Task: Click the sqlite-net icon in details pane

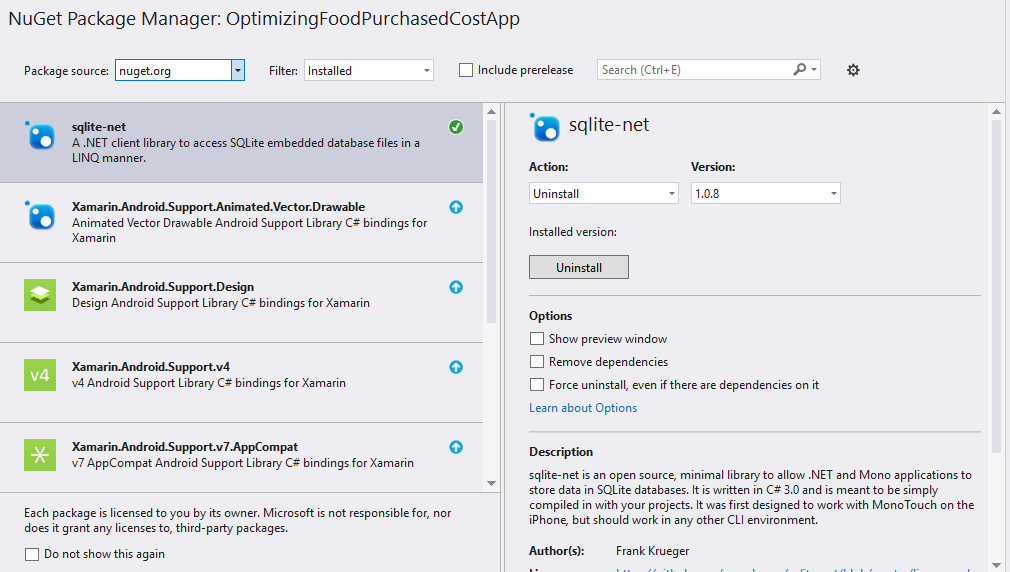Action: tap(545, 126)
